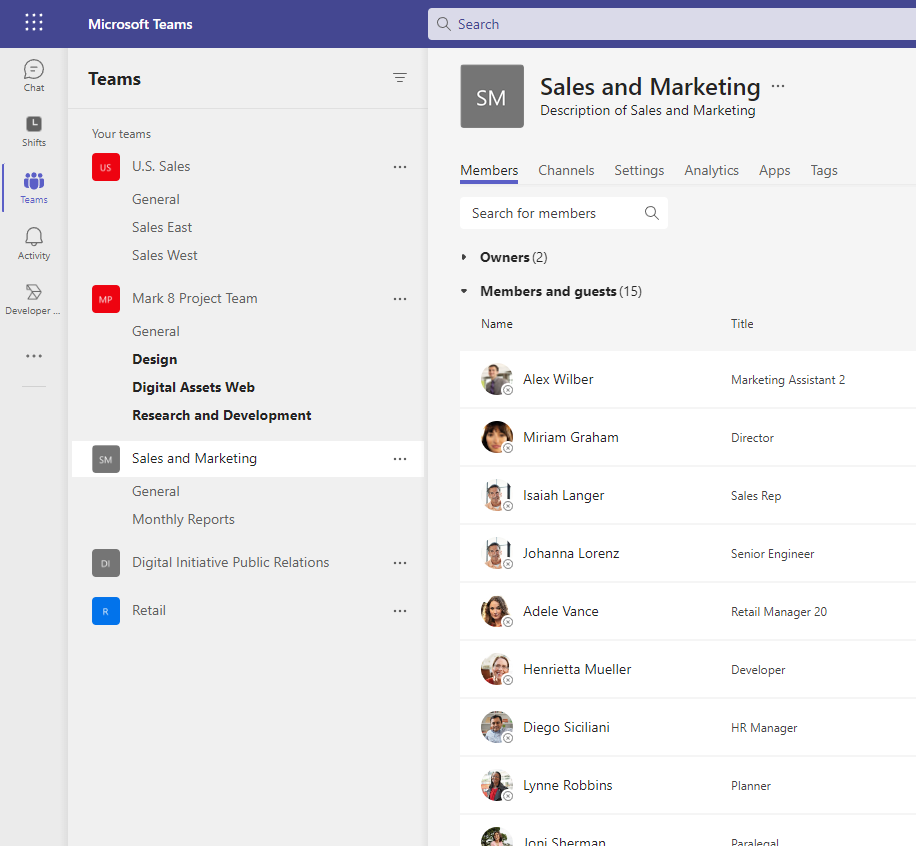Open the Shifts app
Viewport: 916px width, 846px height.
(34, 131)
